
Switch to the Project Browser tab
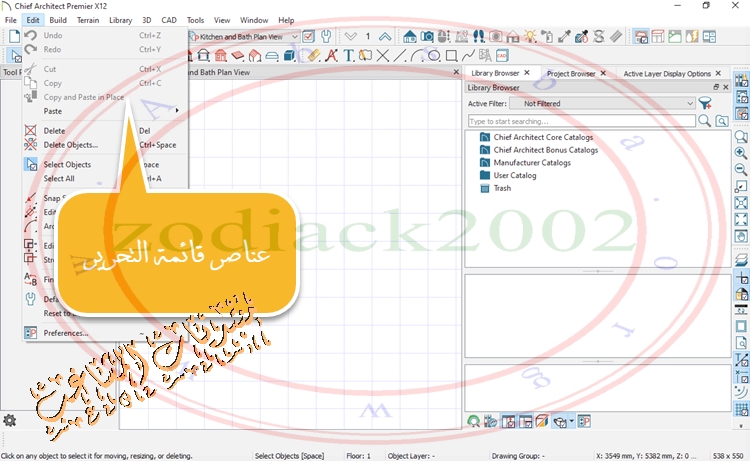click(571, 73)
